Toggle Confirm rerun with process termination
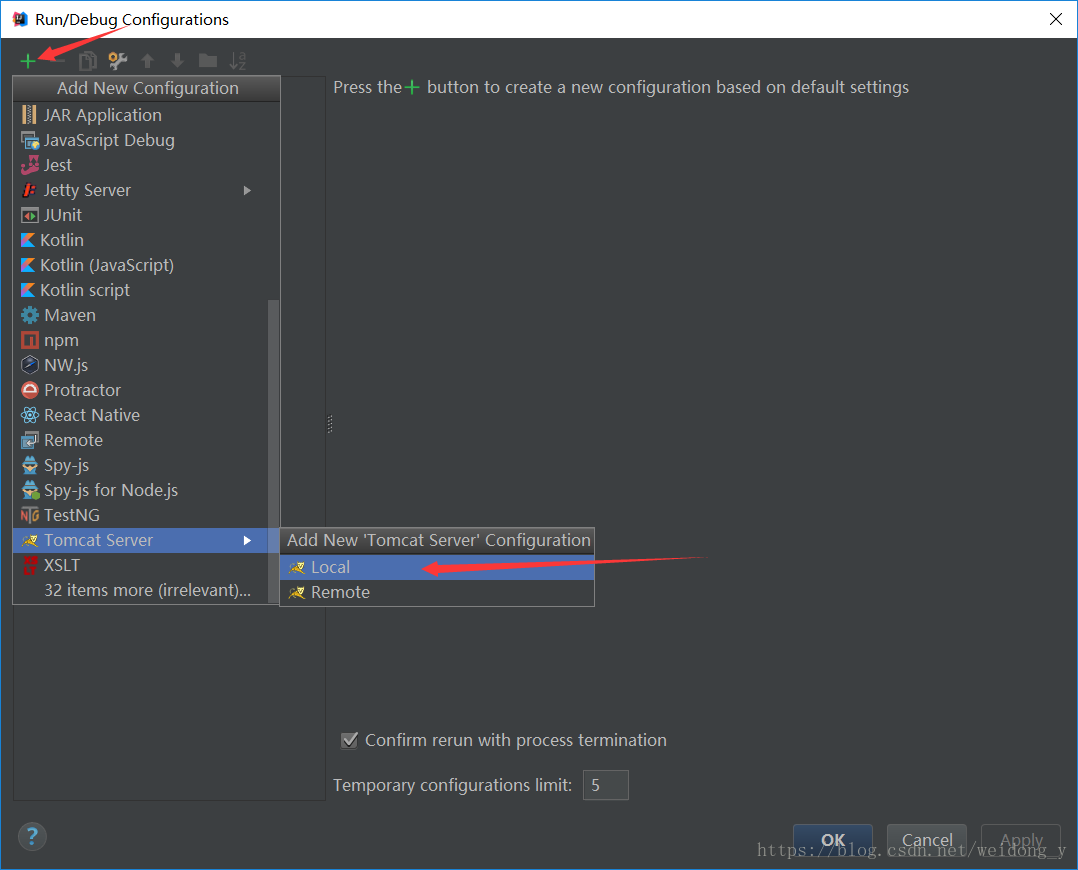1078x870 pixels. [x=349, y=741]
